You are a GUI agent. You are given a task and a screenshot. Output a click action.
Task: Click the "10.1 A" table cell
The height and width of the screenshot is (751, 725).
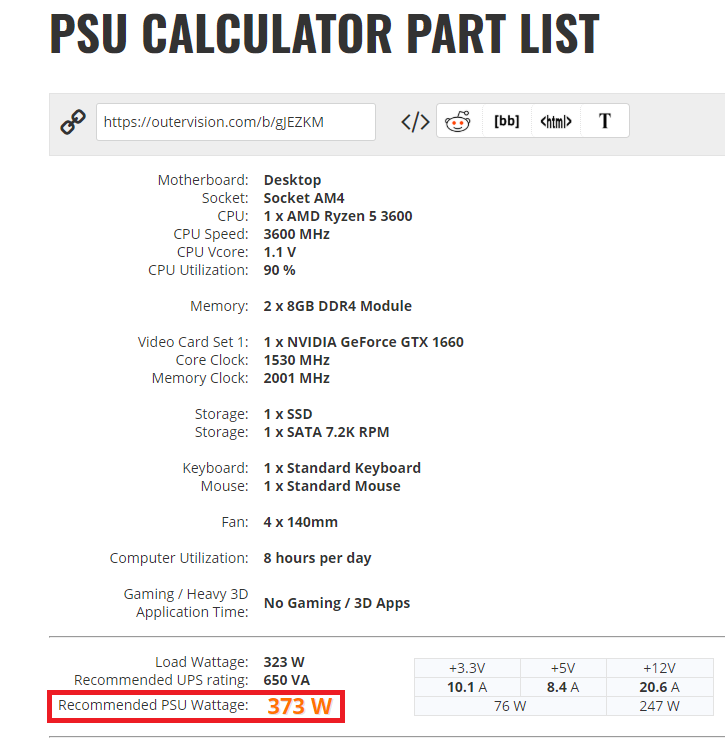coord(467,687)
